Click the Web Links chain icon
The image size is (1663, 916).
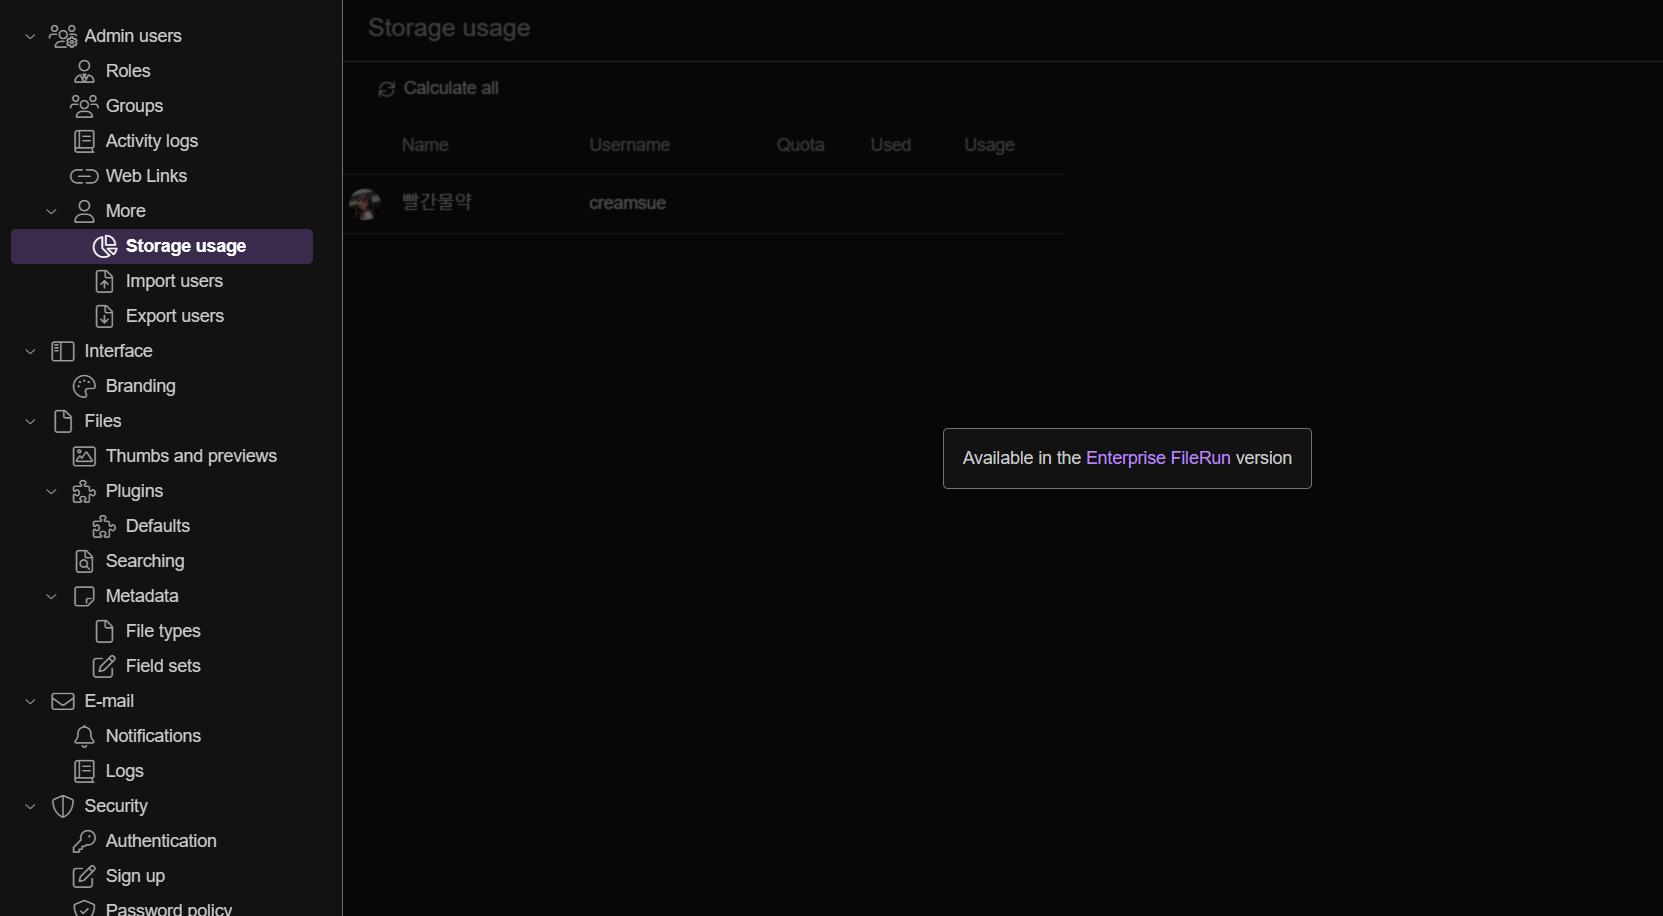pos(84,176)
